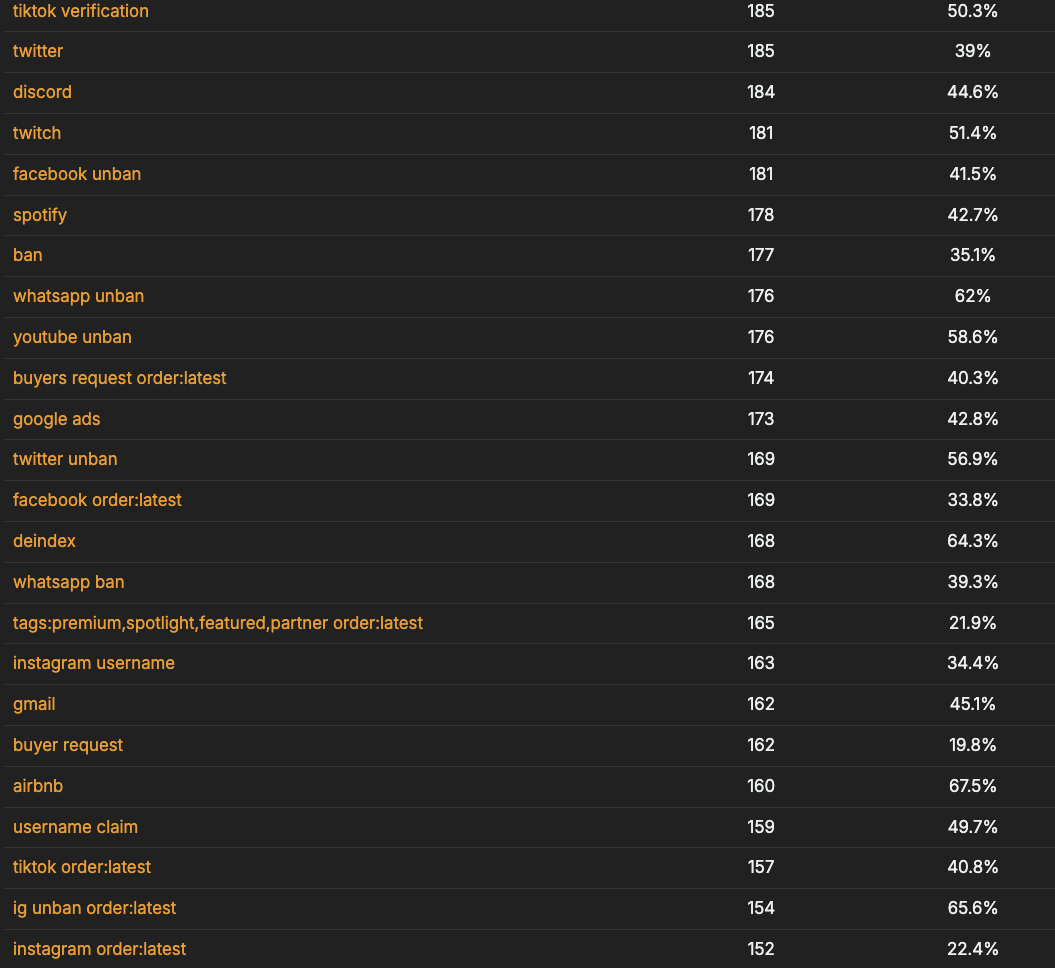The image size is (1055, 968).
Task: Select the "instagram order:latest" search term
Action: (99, 949)
